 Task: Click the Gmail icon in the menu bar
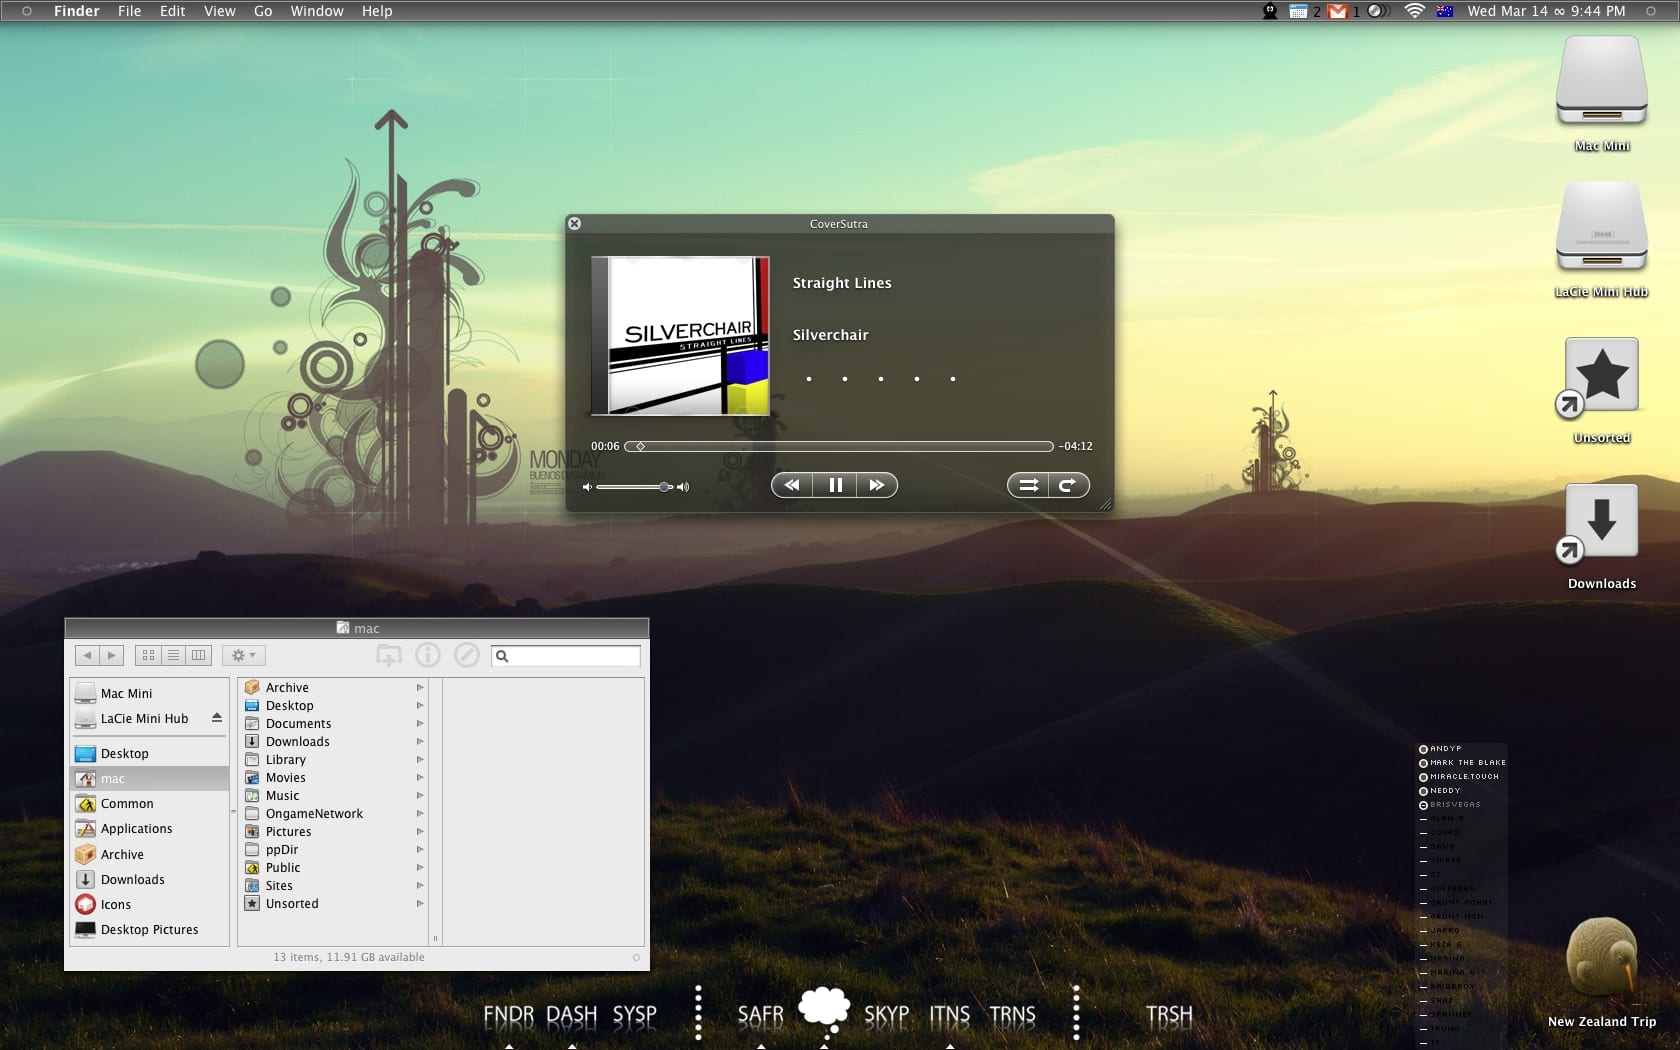1337,11
